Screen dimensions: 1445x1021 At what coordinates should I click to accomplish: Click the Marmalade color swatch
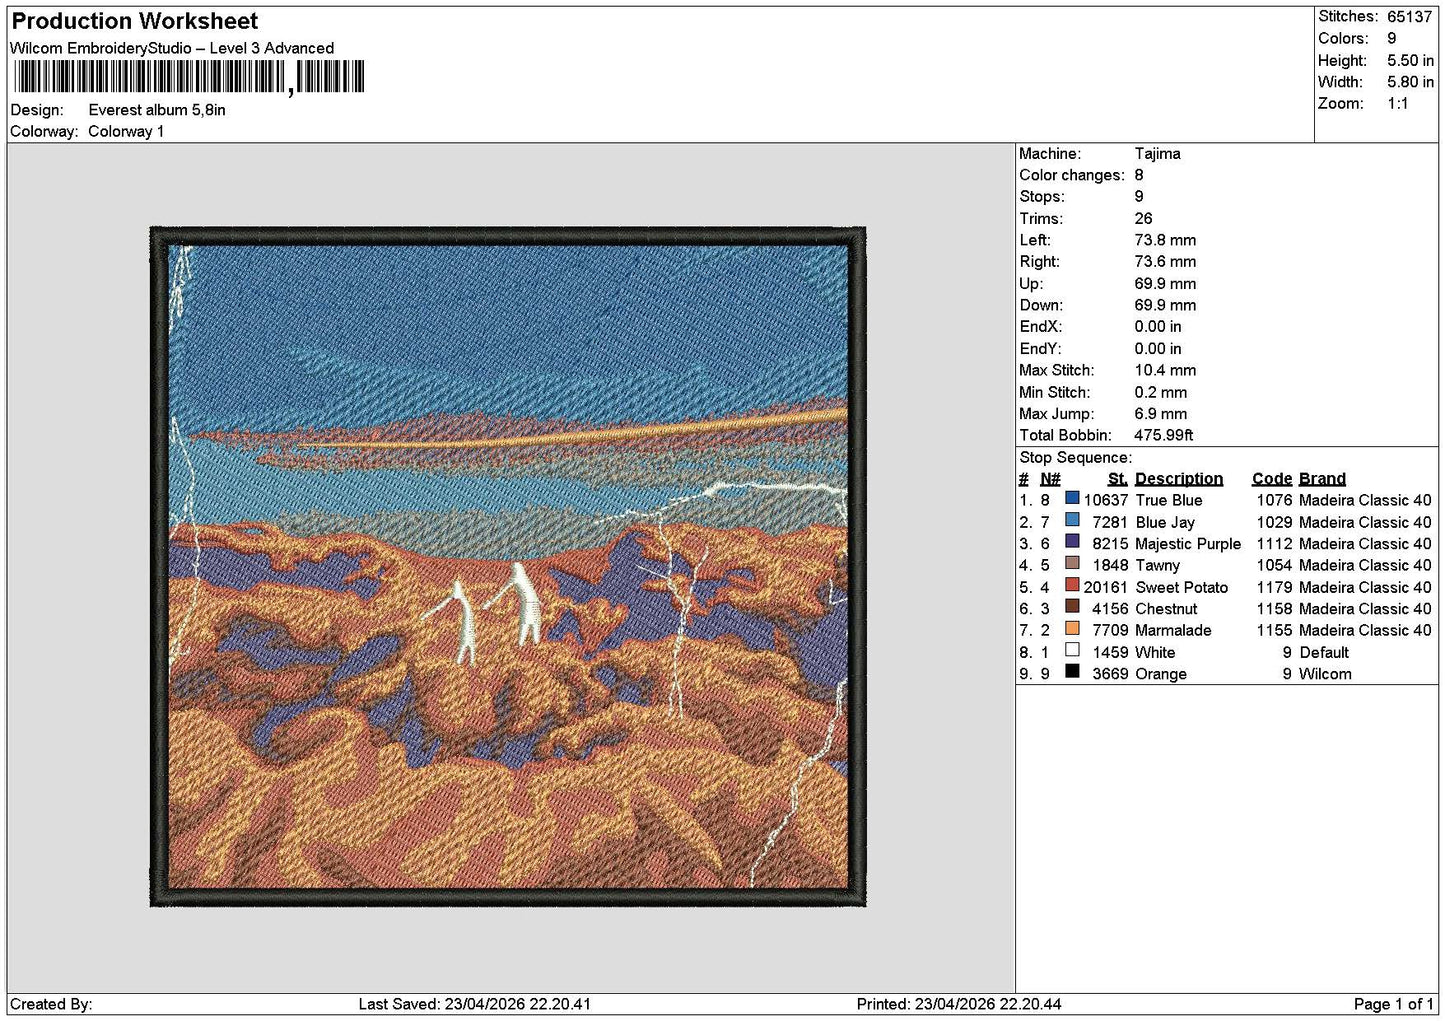coord(1072,628)
